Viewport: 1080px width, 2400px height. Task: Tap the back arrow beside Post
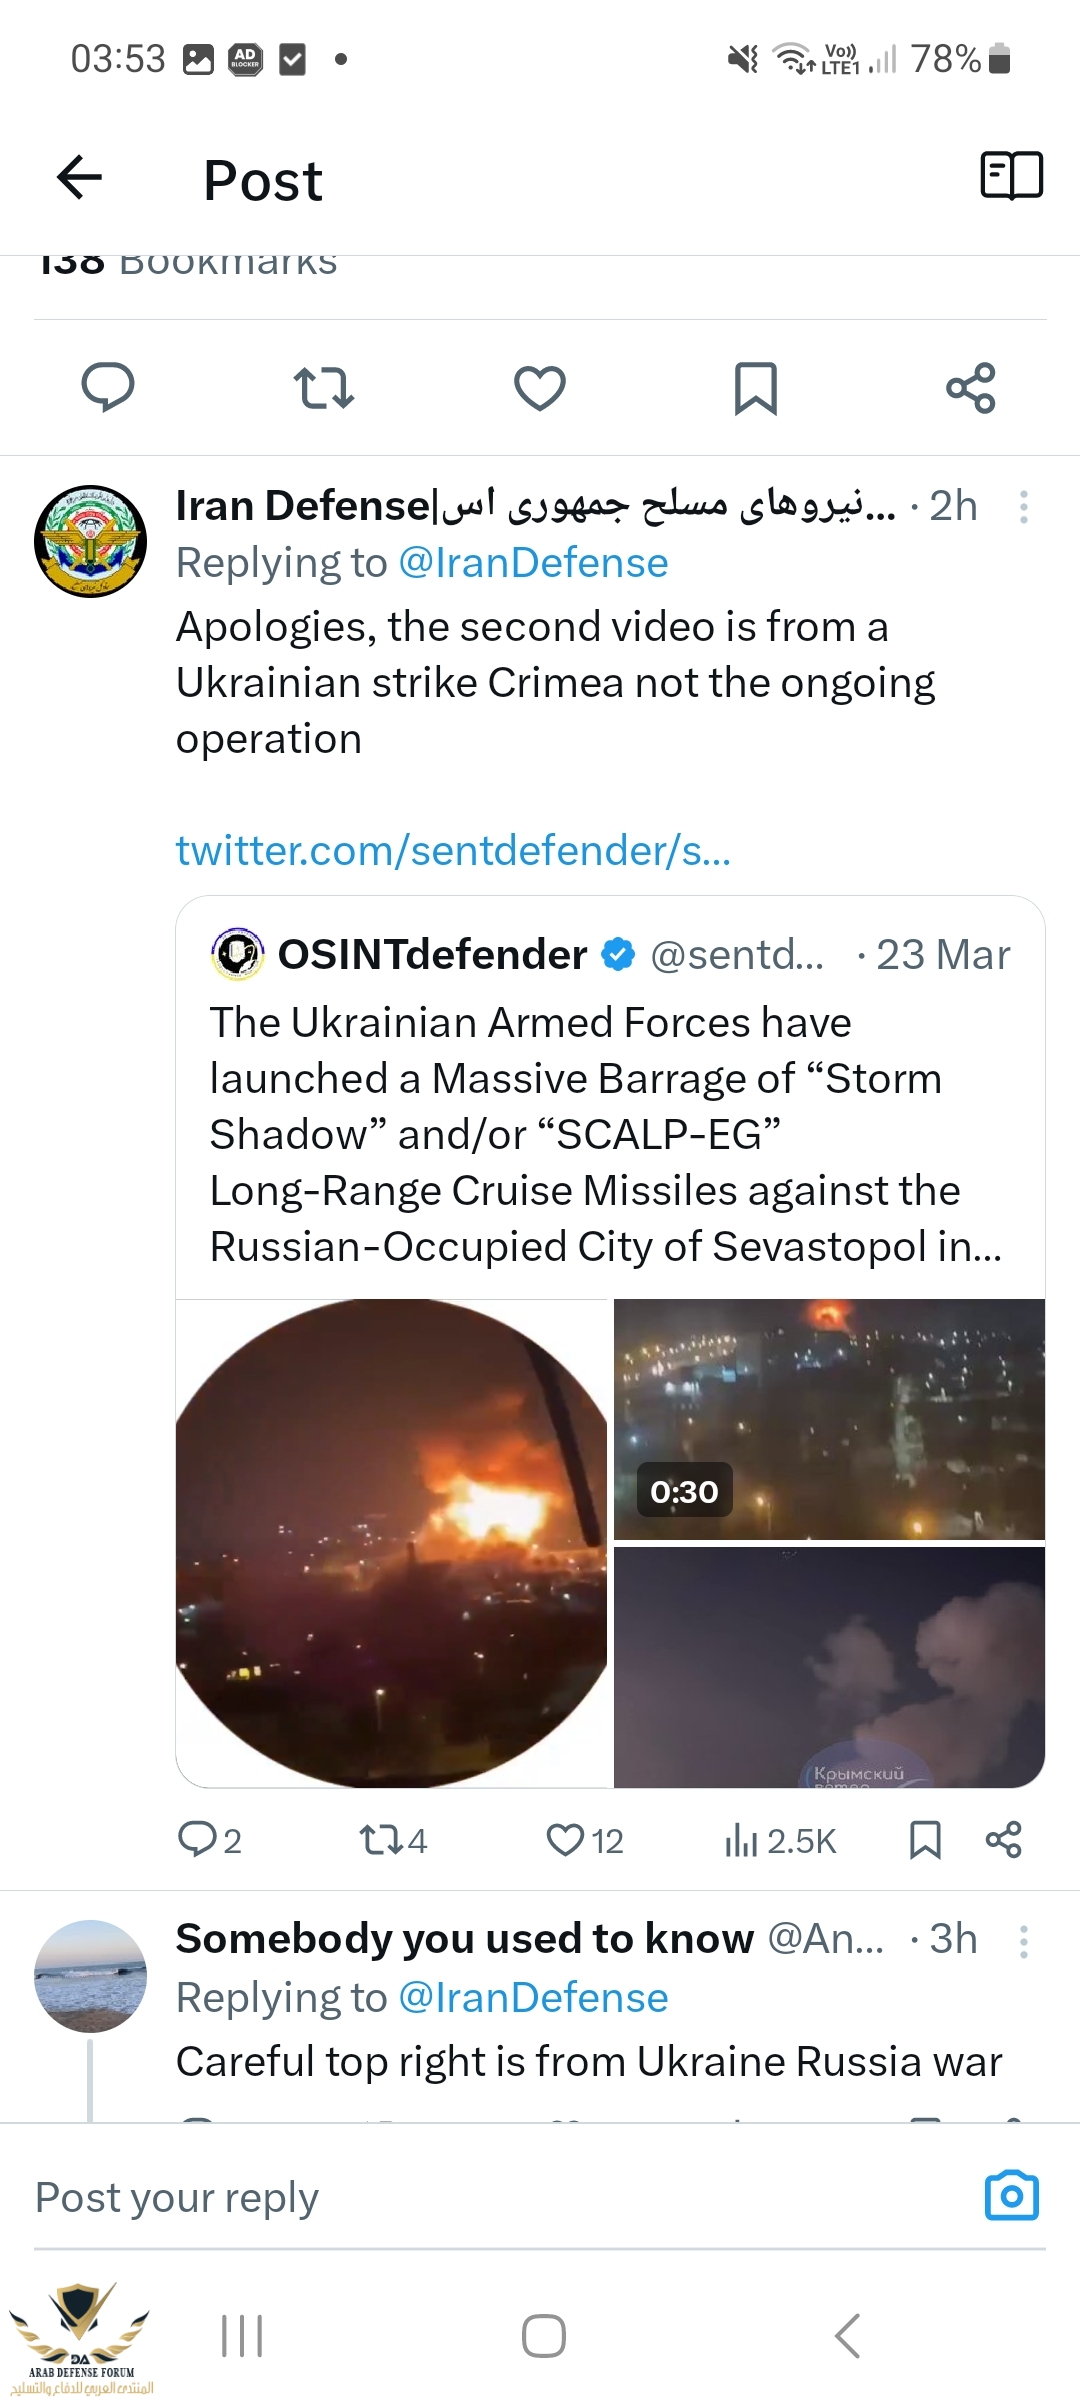(80, 178)
